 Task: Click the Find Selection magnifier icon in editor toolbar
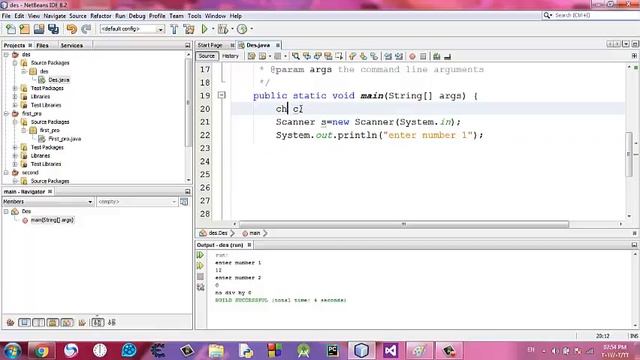[x=296, y=56]
